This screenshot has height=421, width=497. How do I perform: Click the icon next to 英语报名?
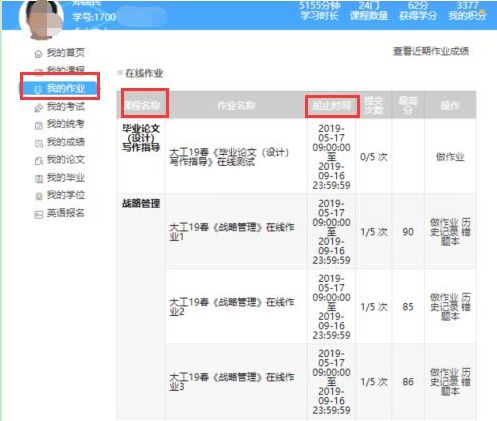[x=39, y=214]
